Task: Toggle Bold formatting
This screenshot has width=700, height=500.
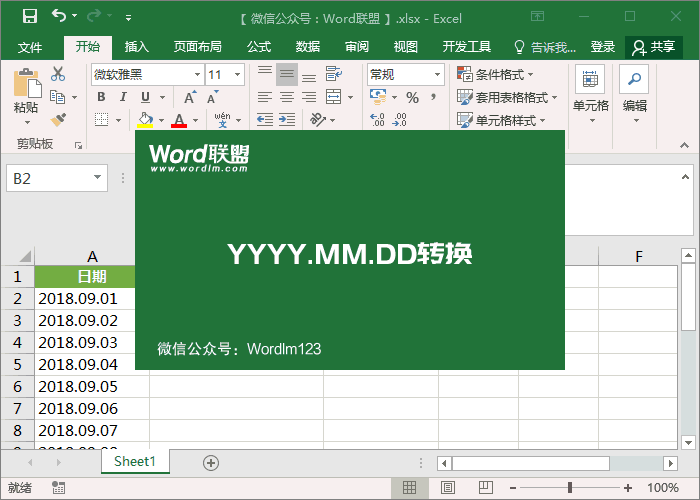Action: [101, 97]
